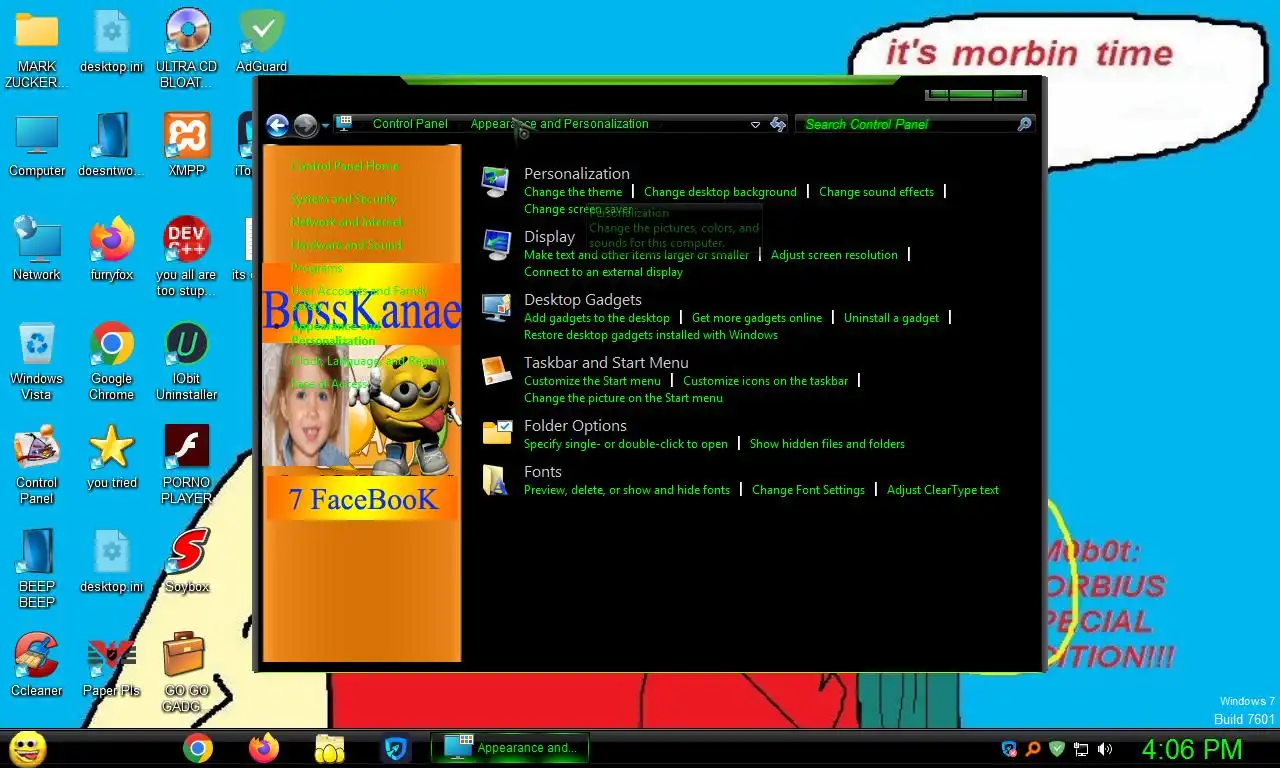Open Control Panel Home in sidebar

345,166
